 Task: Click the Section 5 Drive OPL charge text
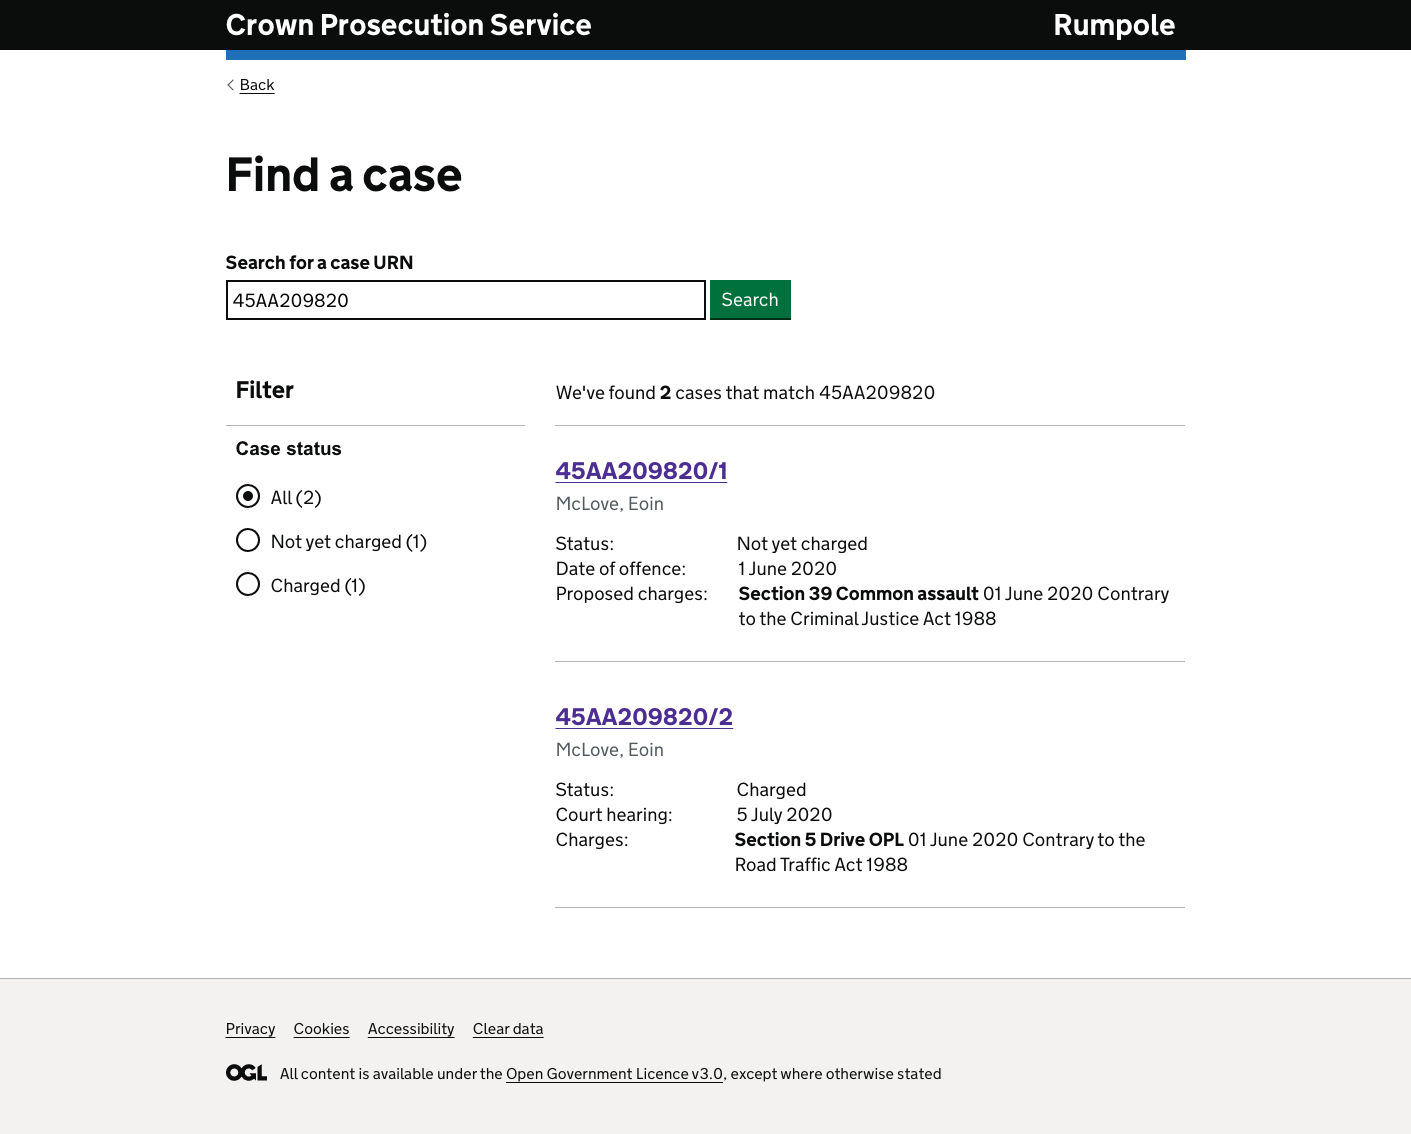click(819, 840)
